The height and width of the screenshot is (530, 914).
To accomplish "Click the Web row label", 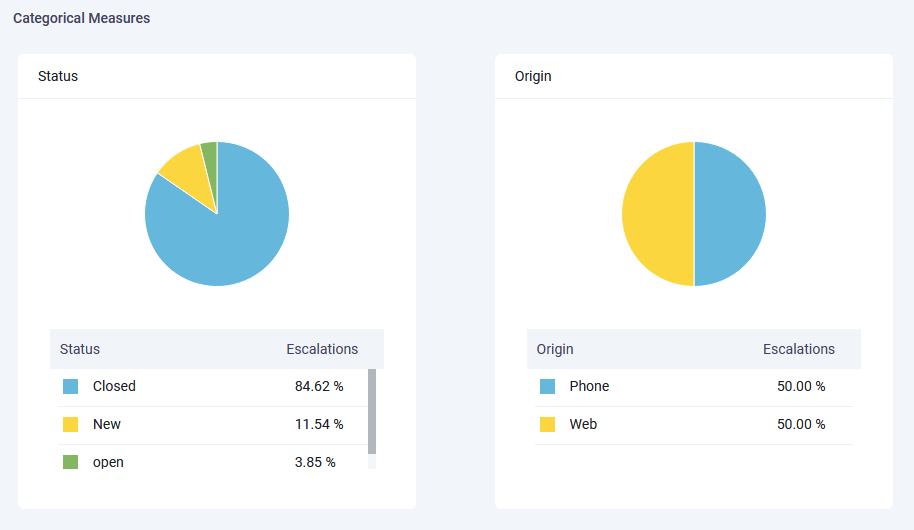I will 583,424.
